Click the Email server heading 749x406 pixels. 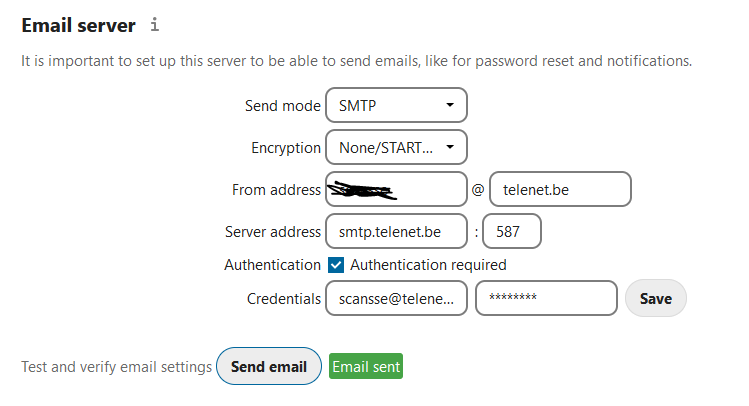pyautogui.click(x=78, y=24)
